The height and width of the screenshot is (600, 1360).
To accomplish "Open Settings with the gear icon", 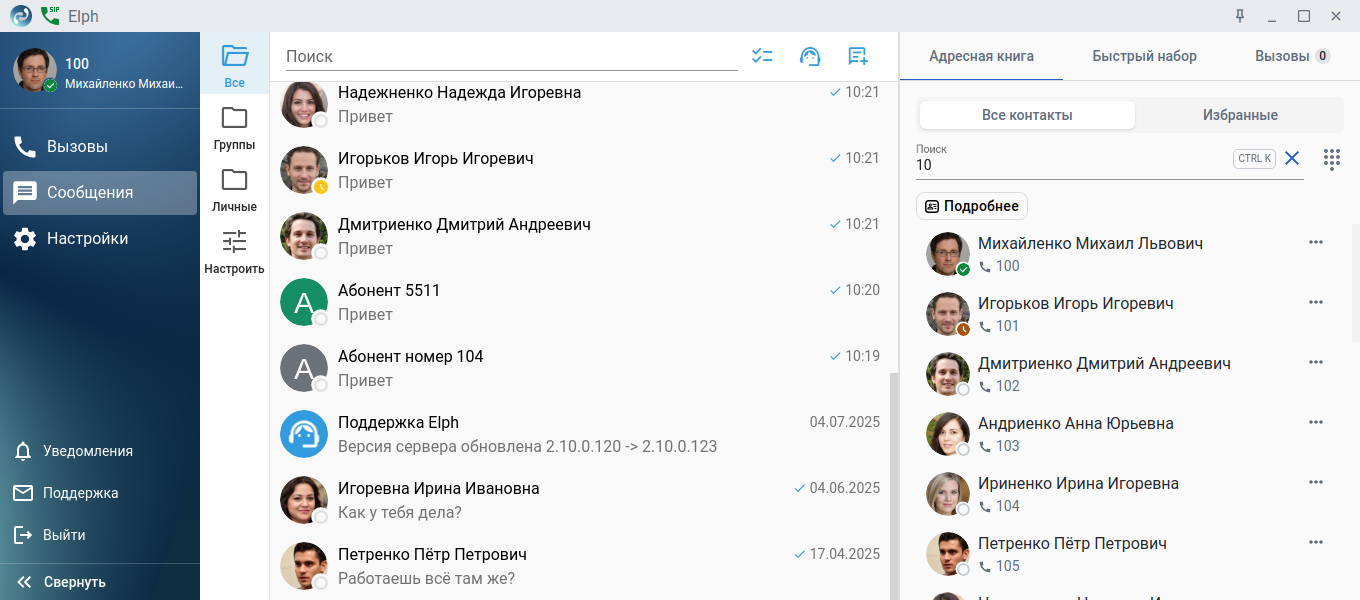I will coord(100,239).
